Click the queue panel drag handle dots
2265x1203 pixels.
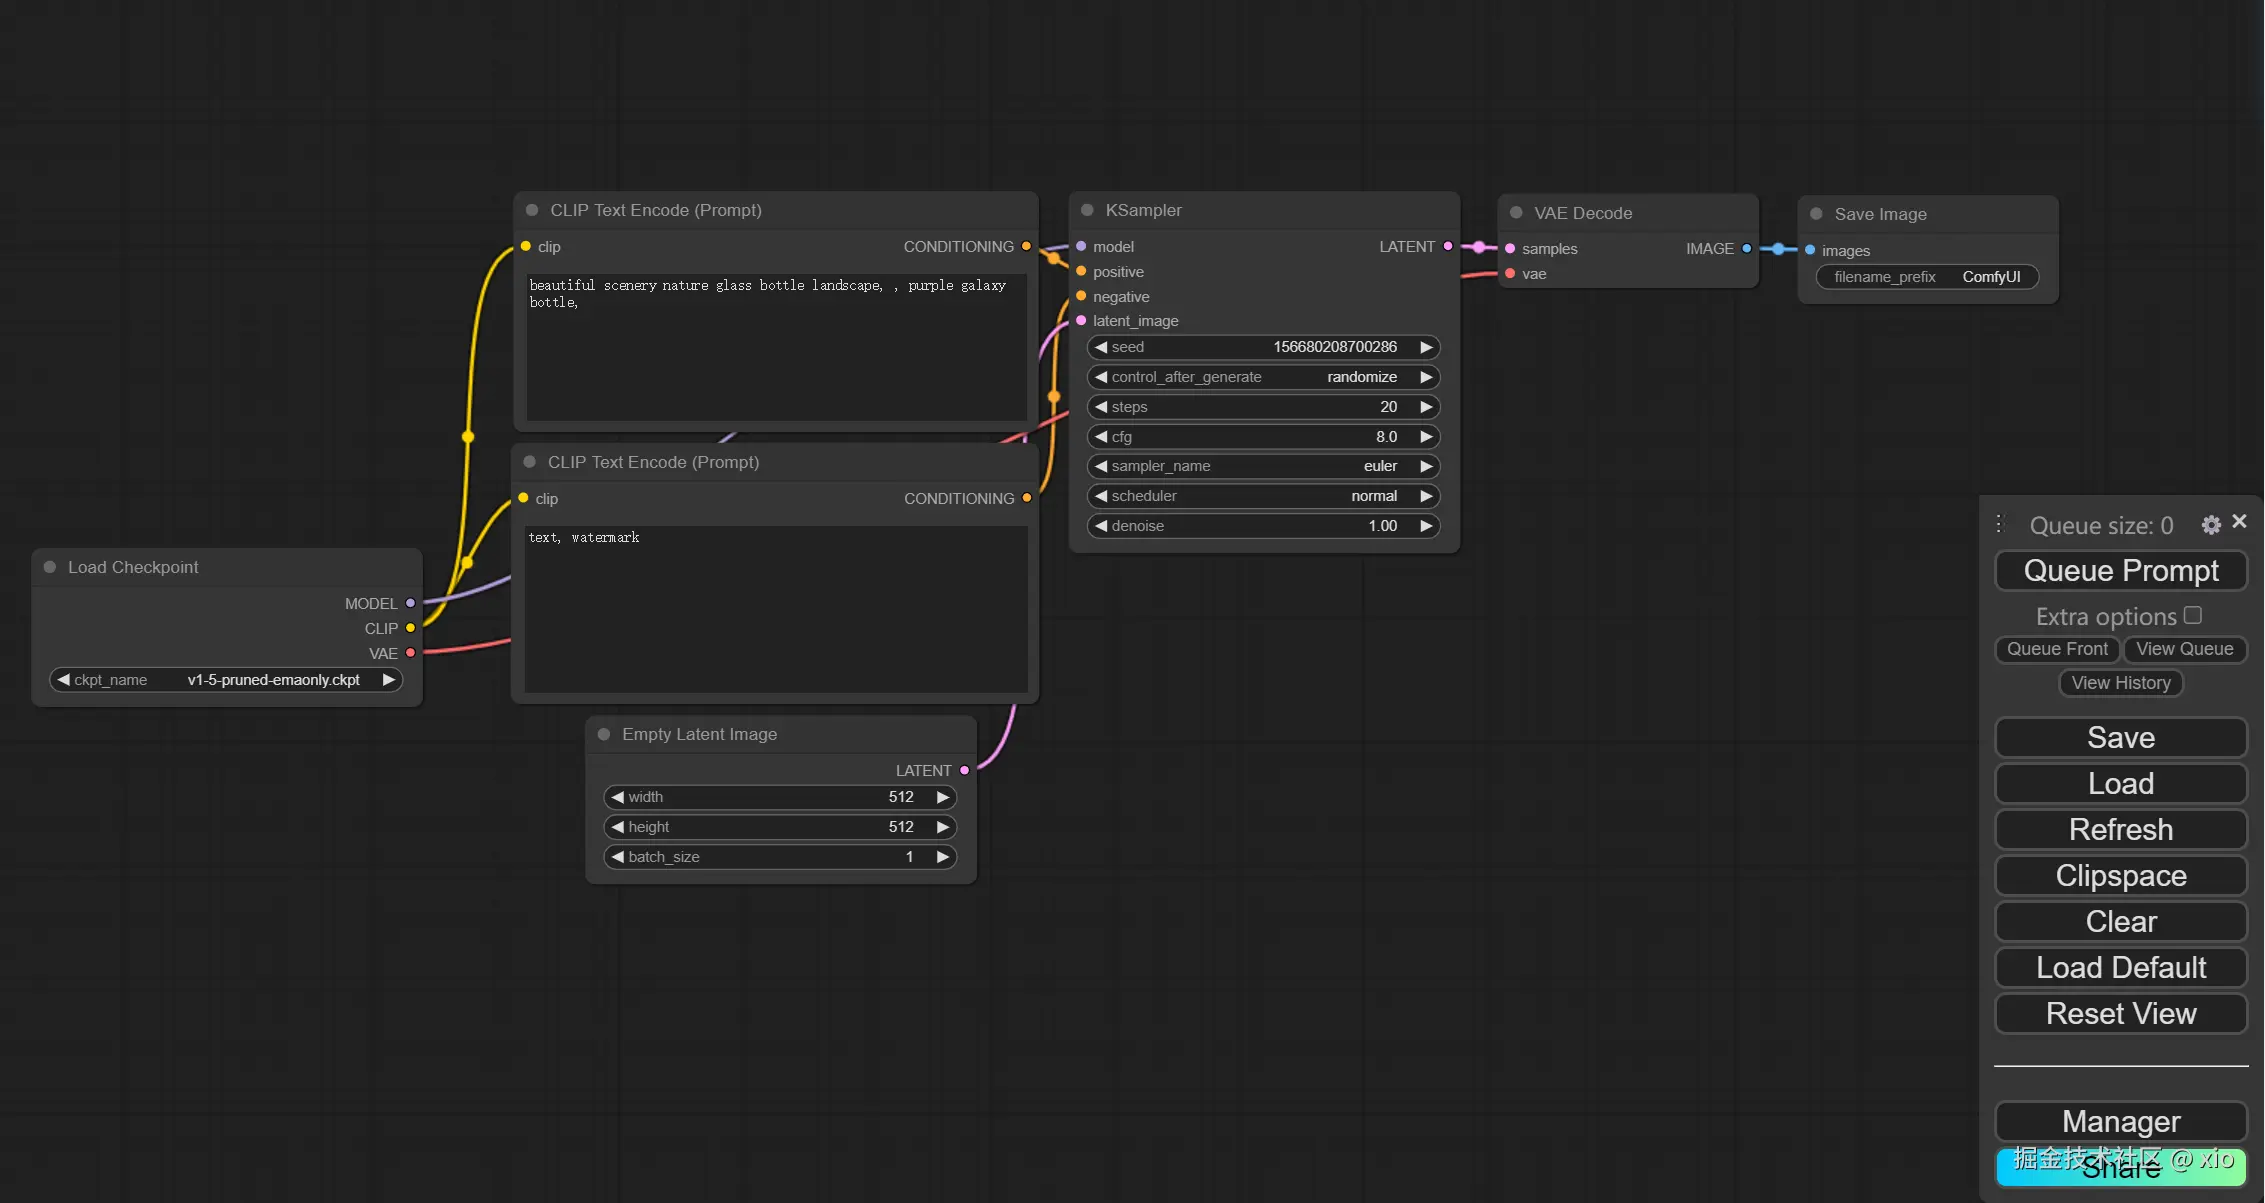1999,524
